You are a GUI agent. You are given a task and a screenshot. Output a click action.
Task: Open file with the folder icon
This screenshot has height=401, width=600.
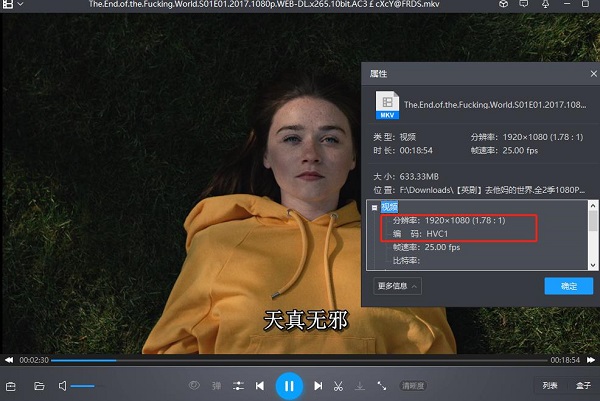coord(39,386)
